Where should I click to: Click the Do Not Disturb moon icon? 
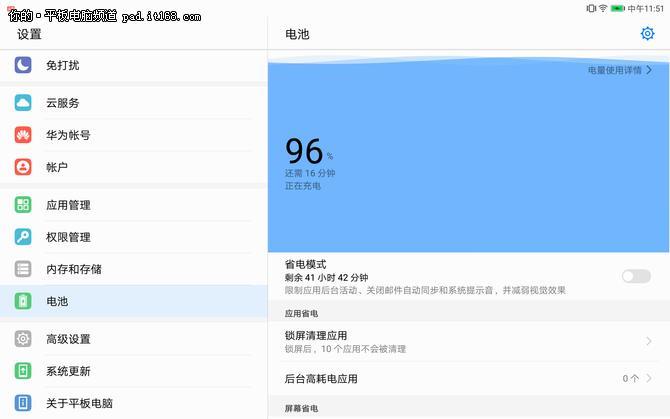pyautogui.click(x=23, y=65)
